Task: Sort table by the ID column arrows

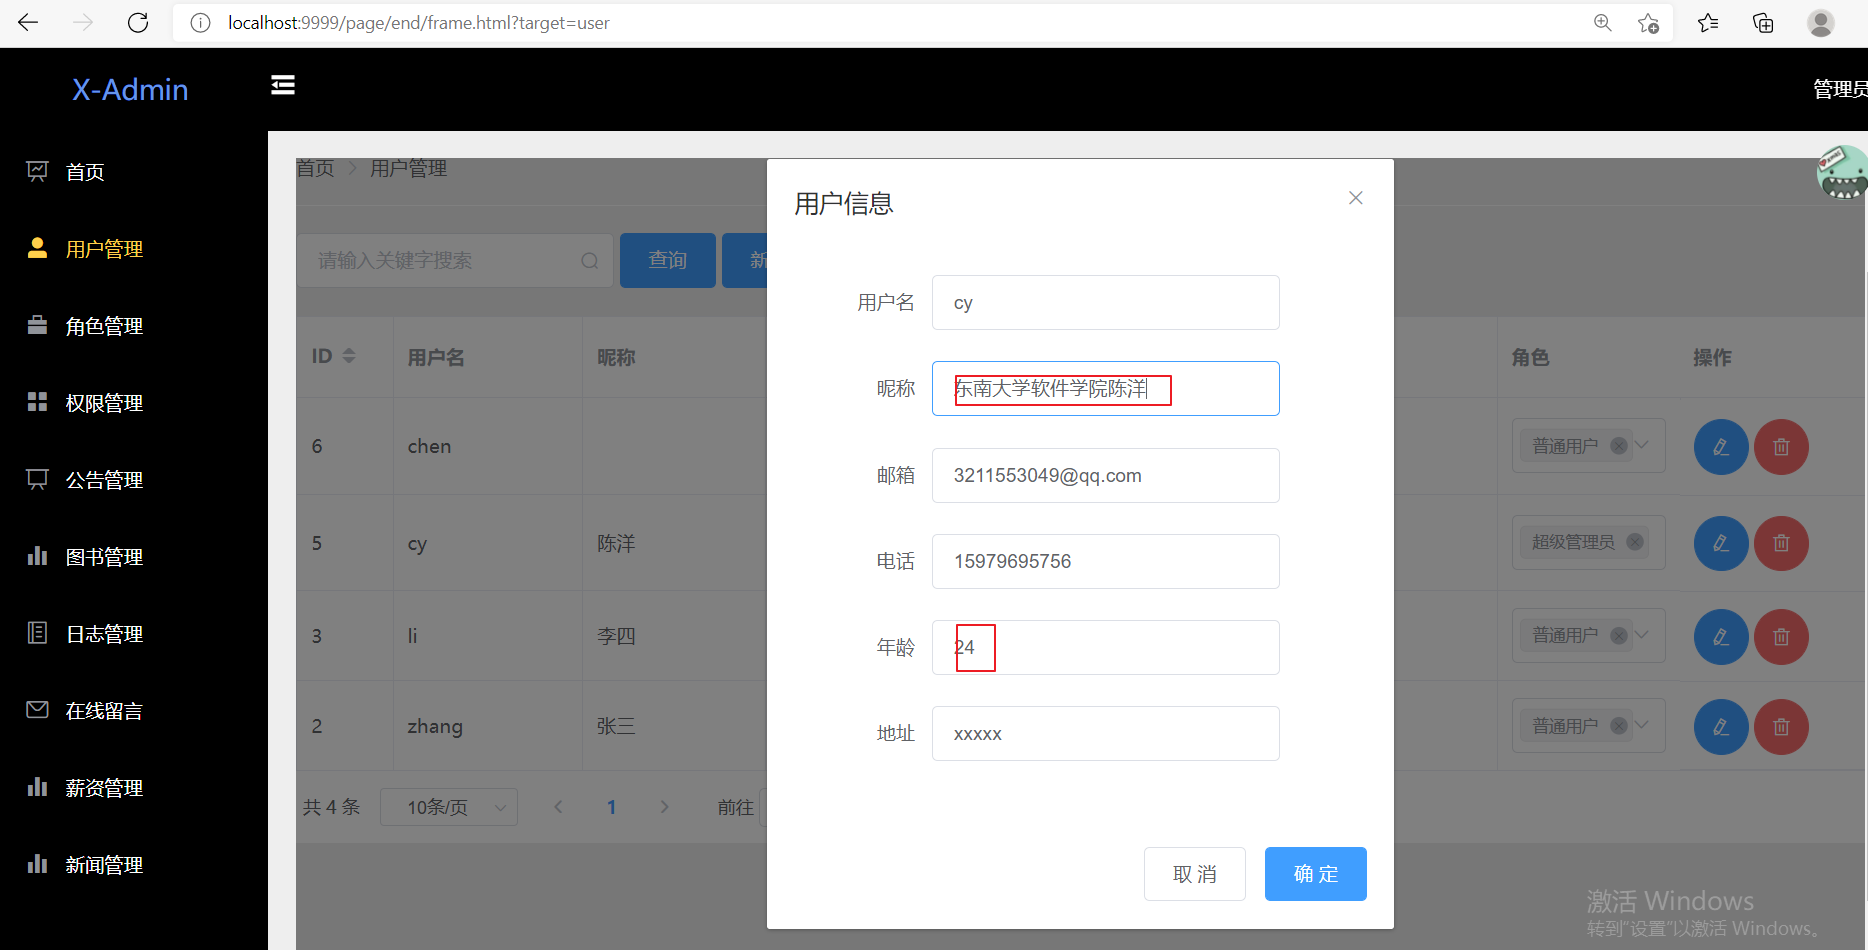Action: 349,356
